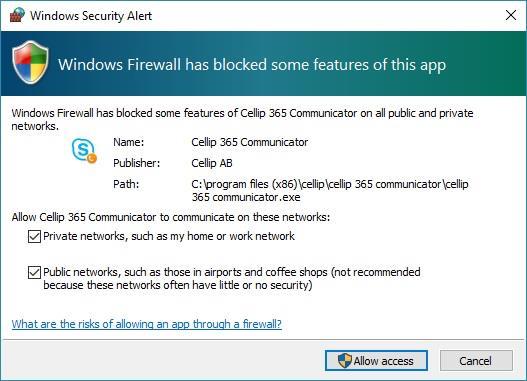This screenshot has height=381, width=527.
Task: Cancel the Windows Security Alert dialog
Action: click(x=476, y=361)
